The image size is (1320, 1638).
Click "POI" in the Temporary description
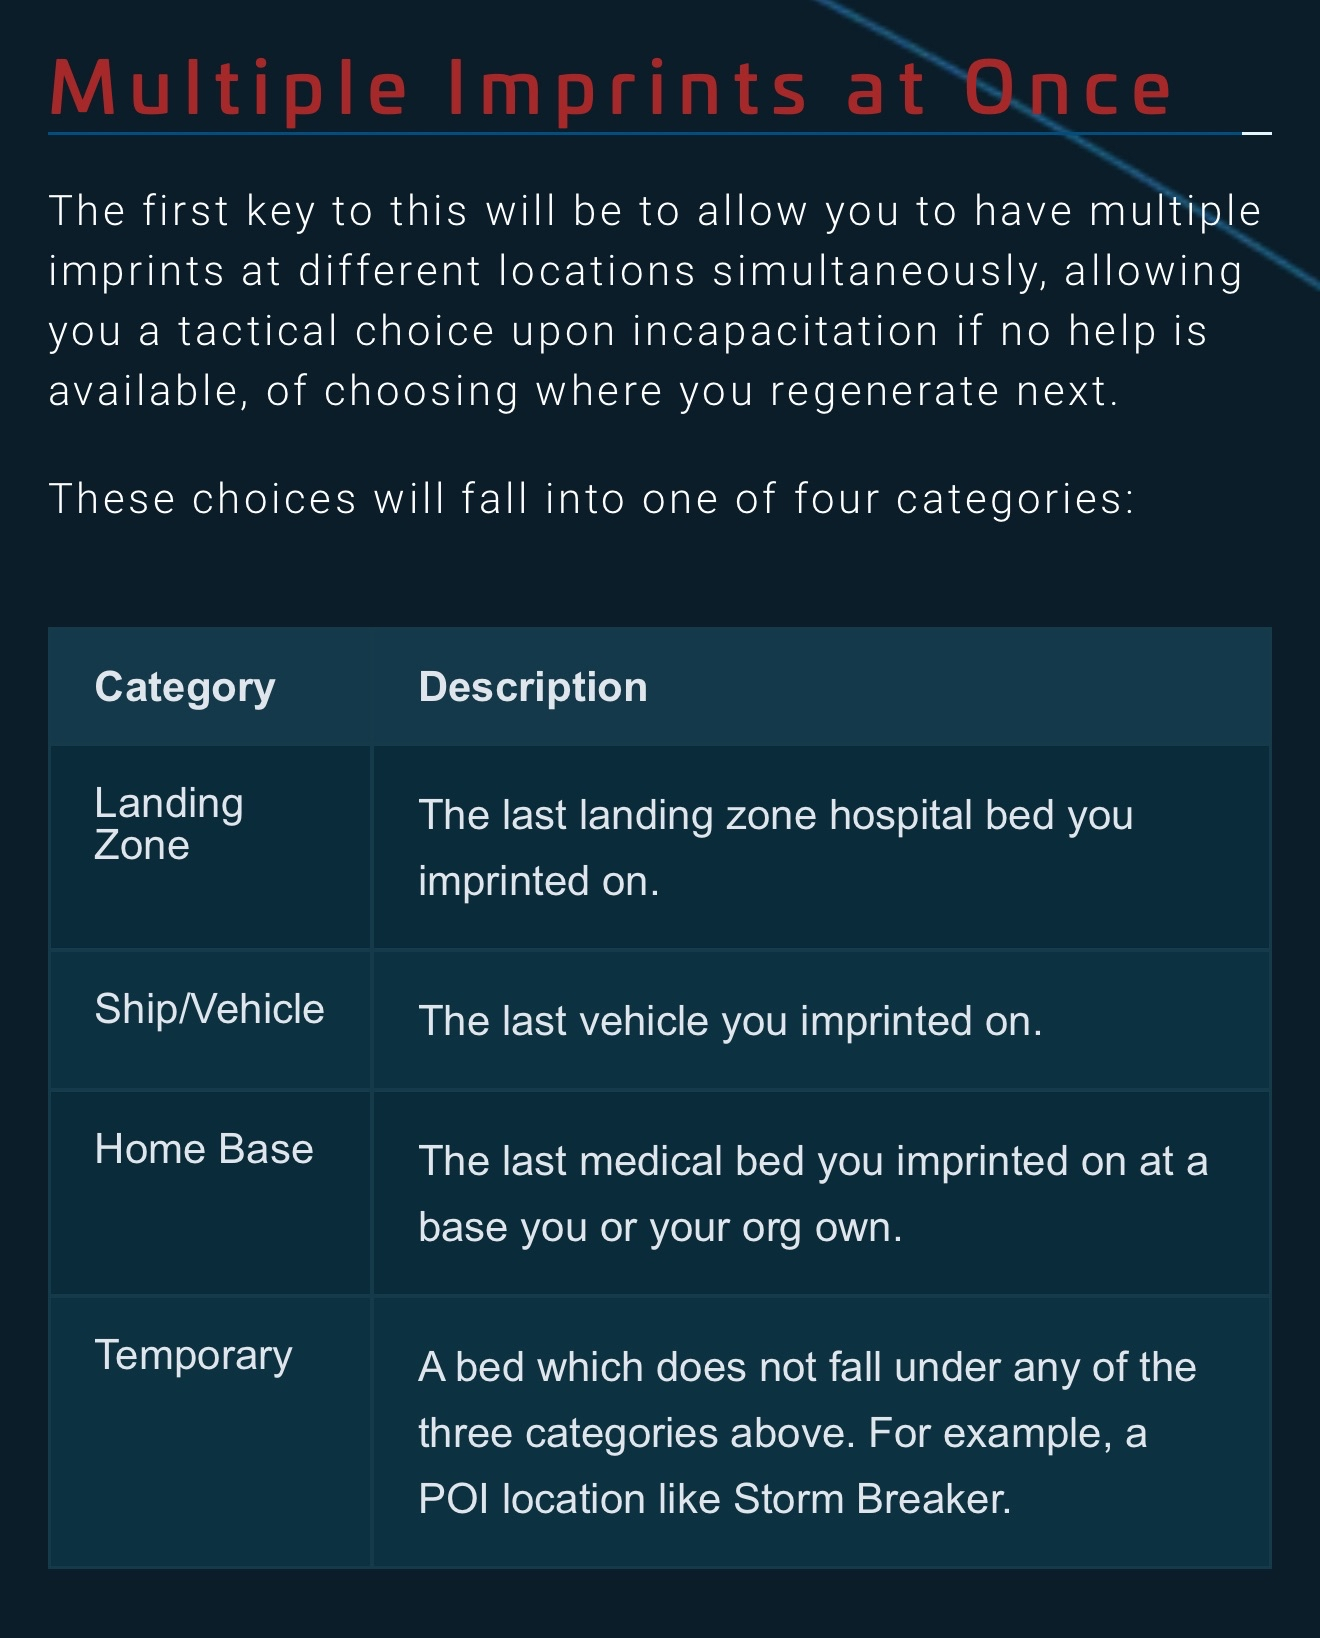click(x=452, y=1499)
